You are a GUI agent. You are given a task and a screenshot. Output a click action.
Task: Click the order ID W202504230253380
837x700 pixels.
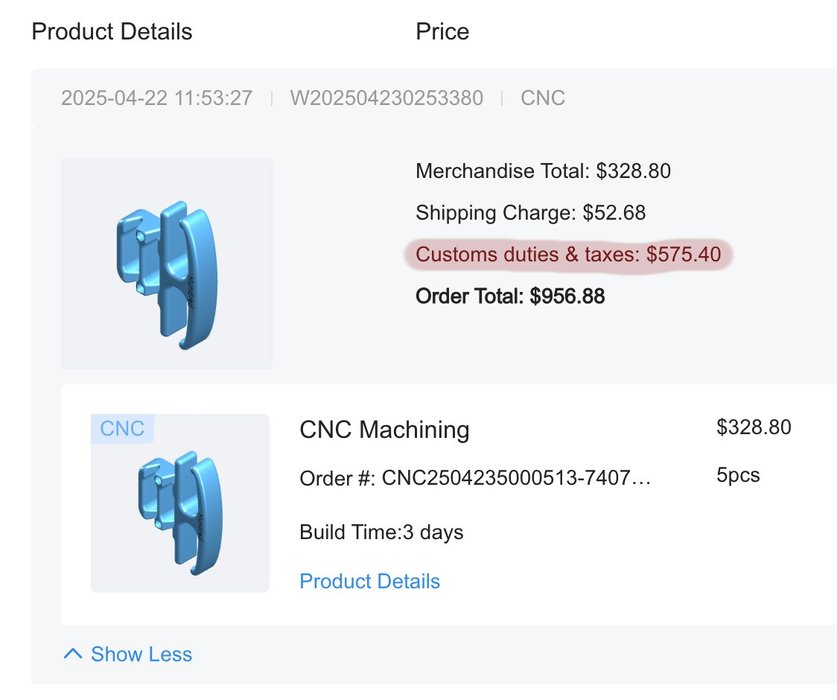tap(386, 98)
